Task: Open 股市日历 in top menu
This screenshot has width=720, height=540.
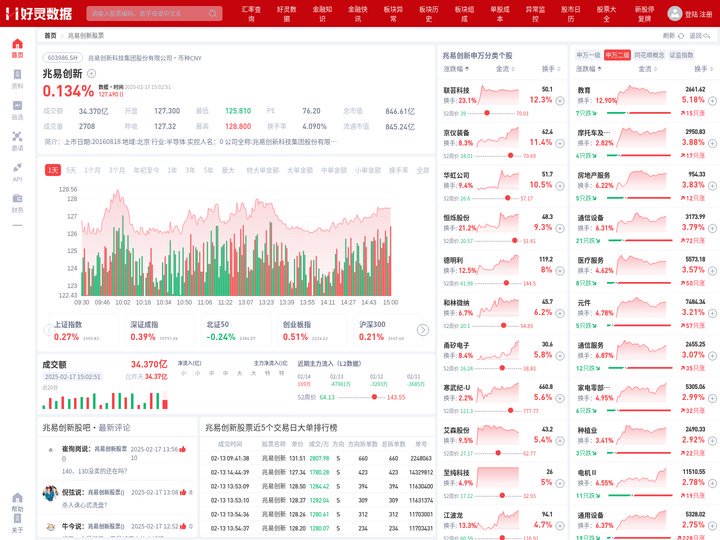Action: (571, 14)
